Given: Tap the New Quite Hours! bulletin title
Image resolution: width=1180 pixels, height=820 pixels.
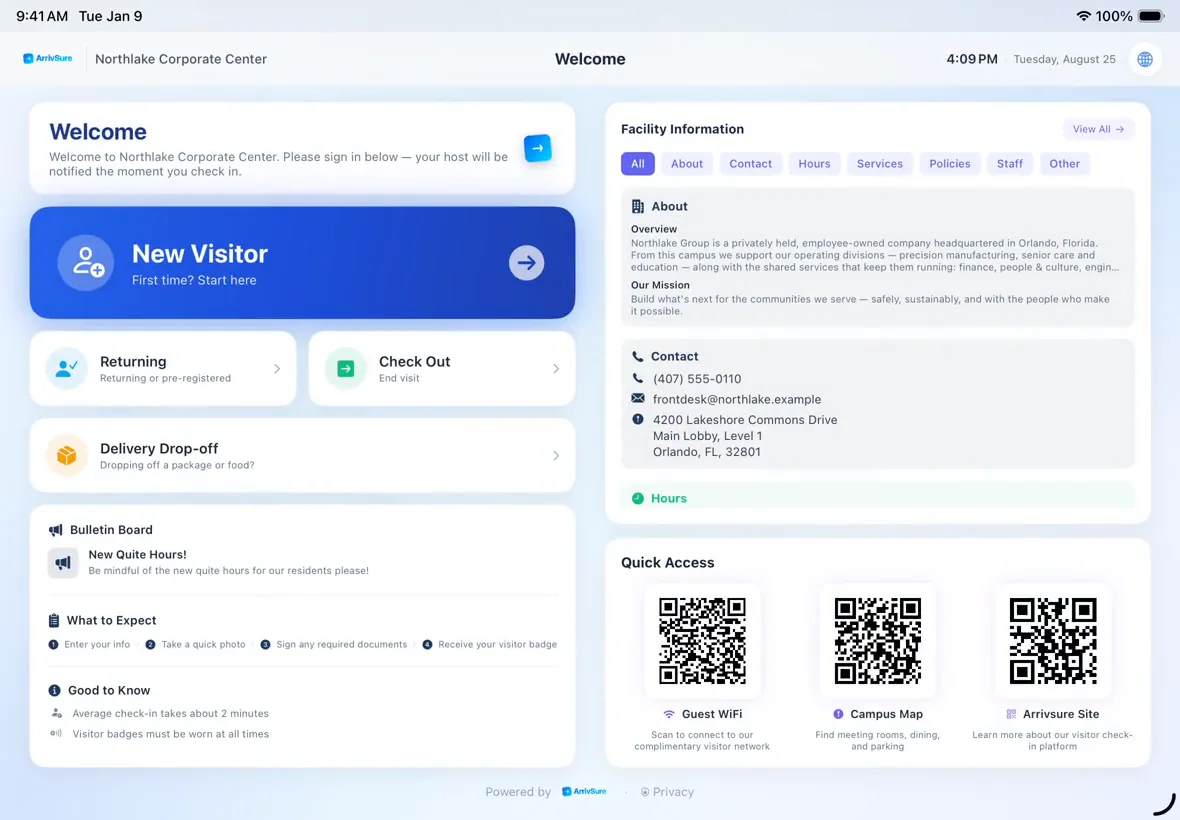Looking at the screenshot, I should [x=138, y=554].
